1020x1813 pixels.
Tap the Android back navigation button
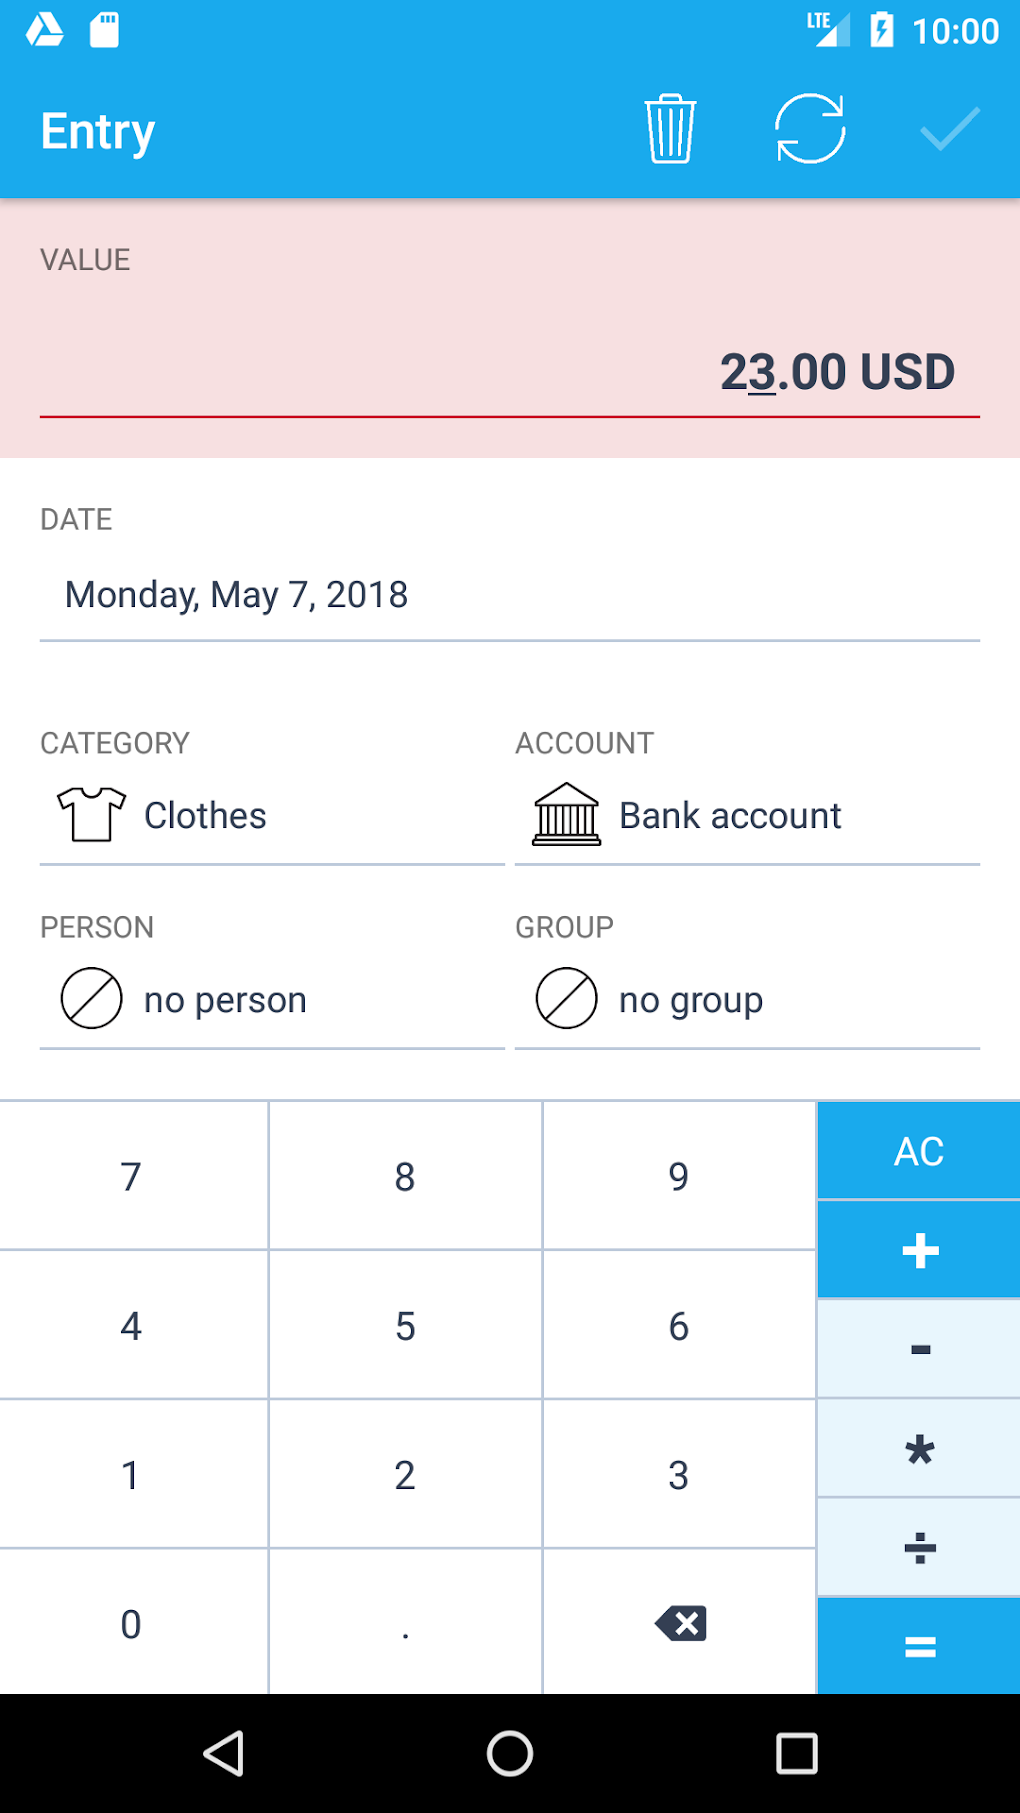coord(224,1753)
